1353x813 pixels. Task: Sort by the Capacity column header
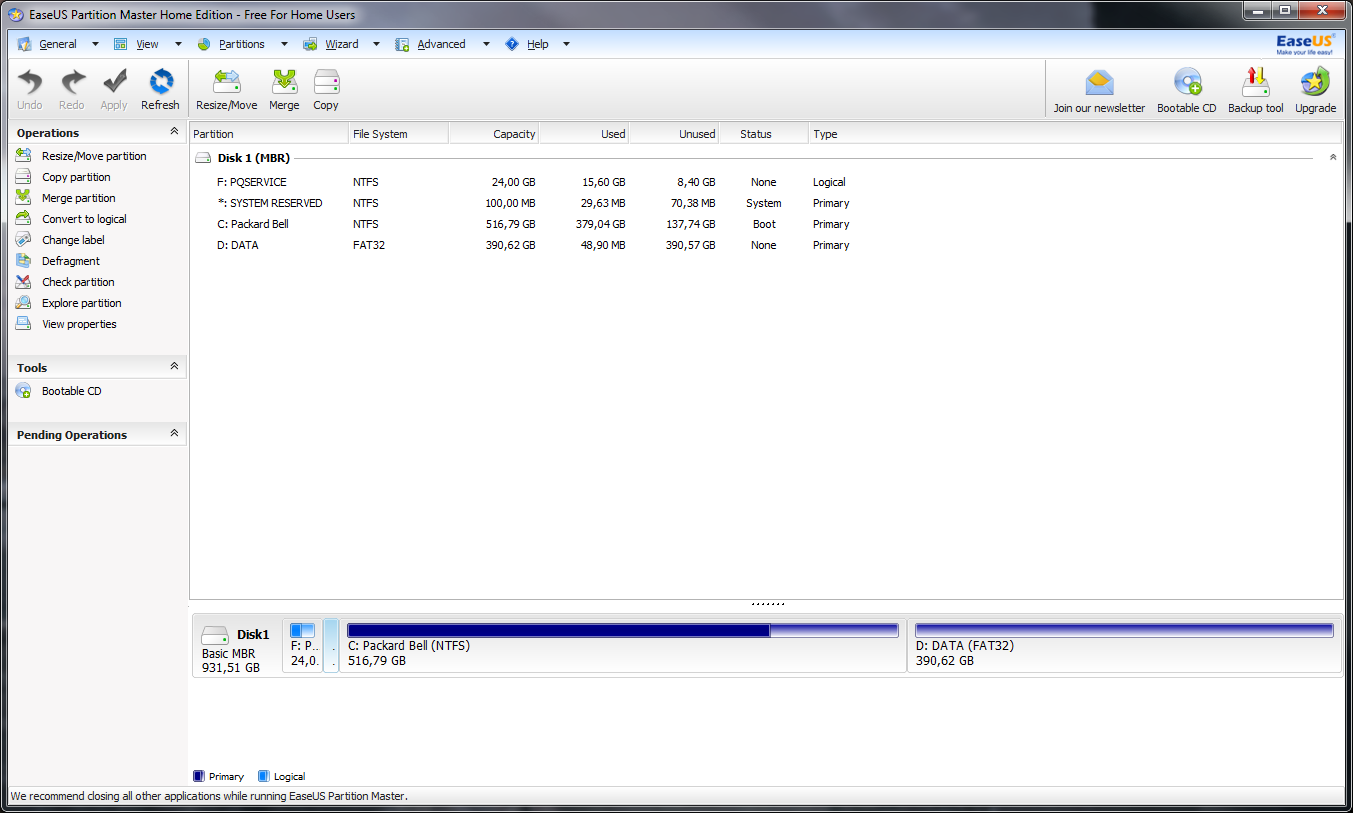pos(494,134)
